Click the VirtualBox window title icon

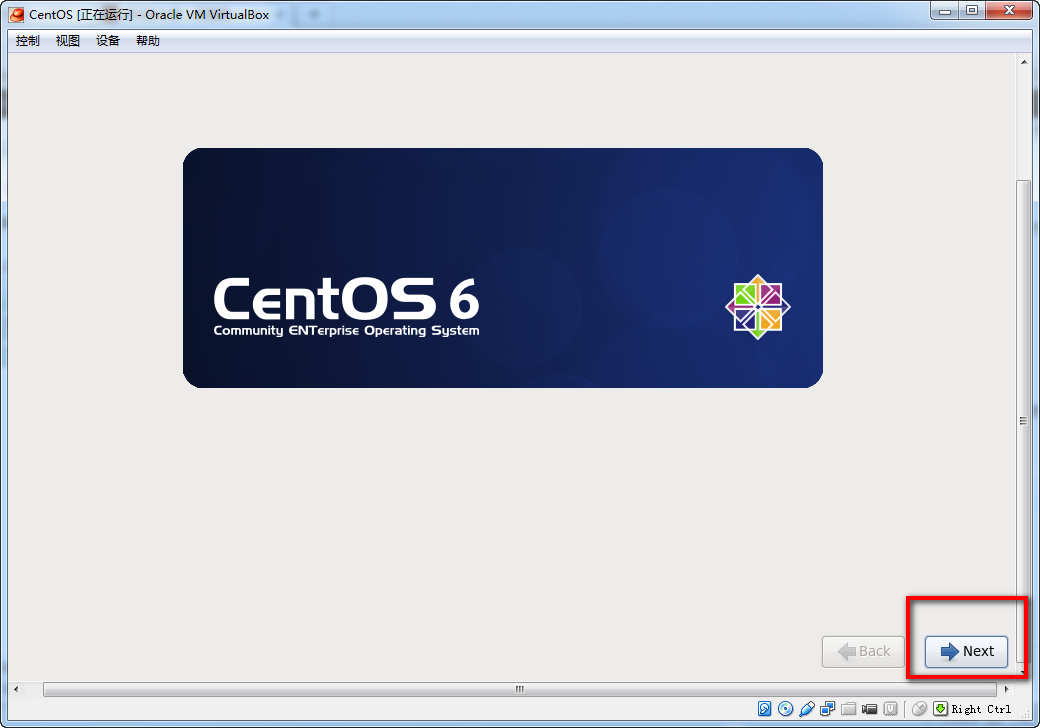pos(17,15)
